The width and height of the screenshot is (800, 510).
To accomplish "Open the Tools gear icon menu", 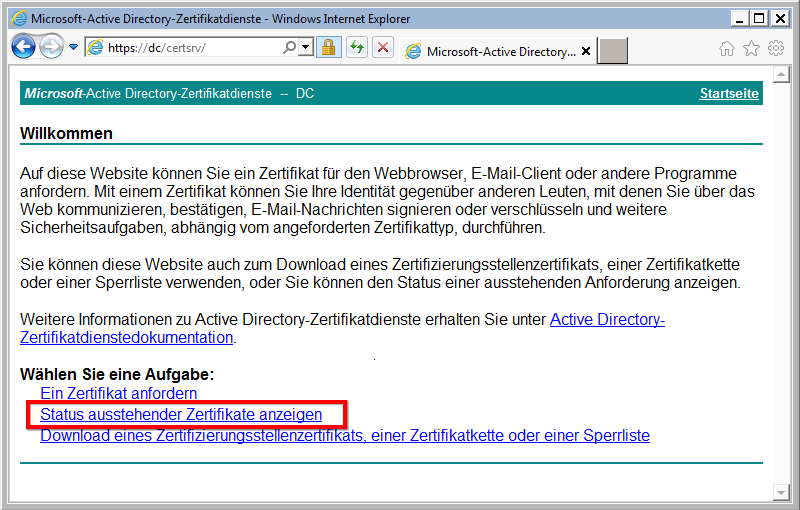I will click(775, 48).
